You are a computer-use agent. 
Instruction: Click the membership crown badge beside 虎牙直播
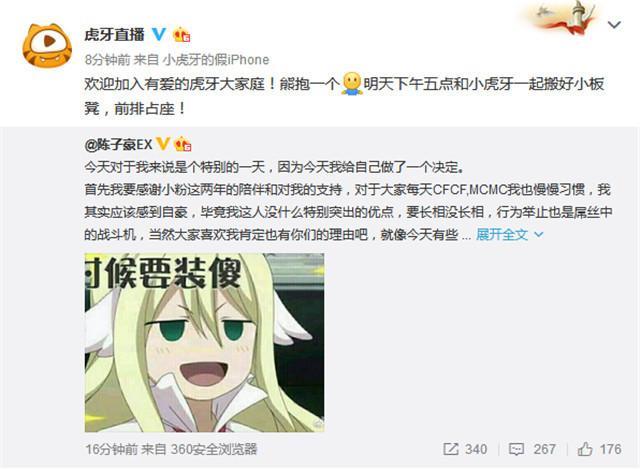click(182, 35)
